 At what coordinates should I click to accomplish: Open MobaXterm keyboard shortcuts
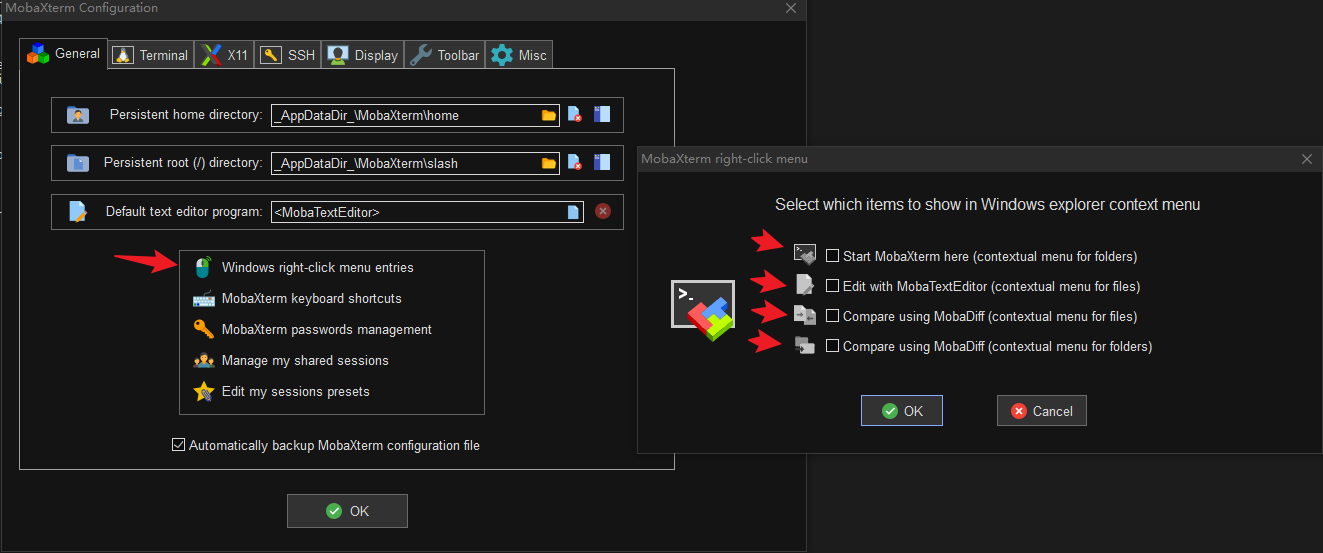click(x=312, y=299)
